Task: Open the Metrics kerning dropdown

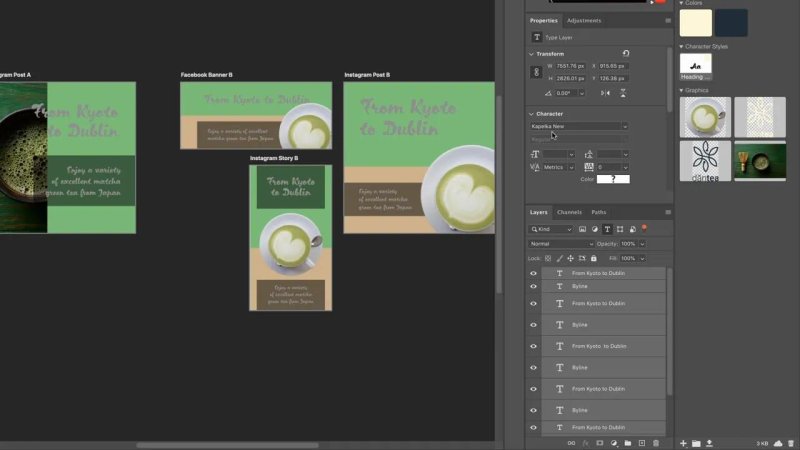Action: click(x=571, y=167)
